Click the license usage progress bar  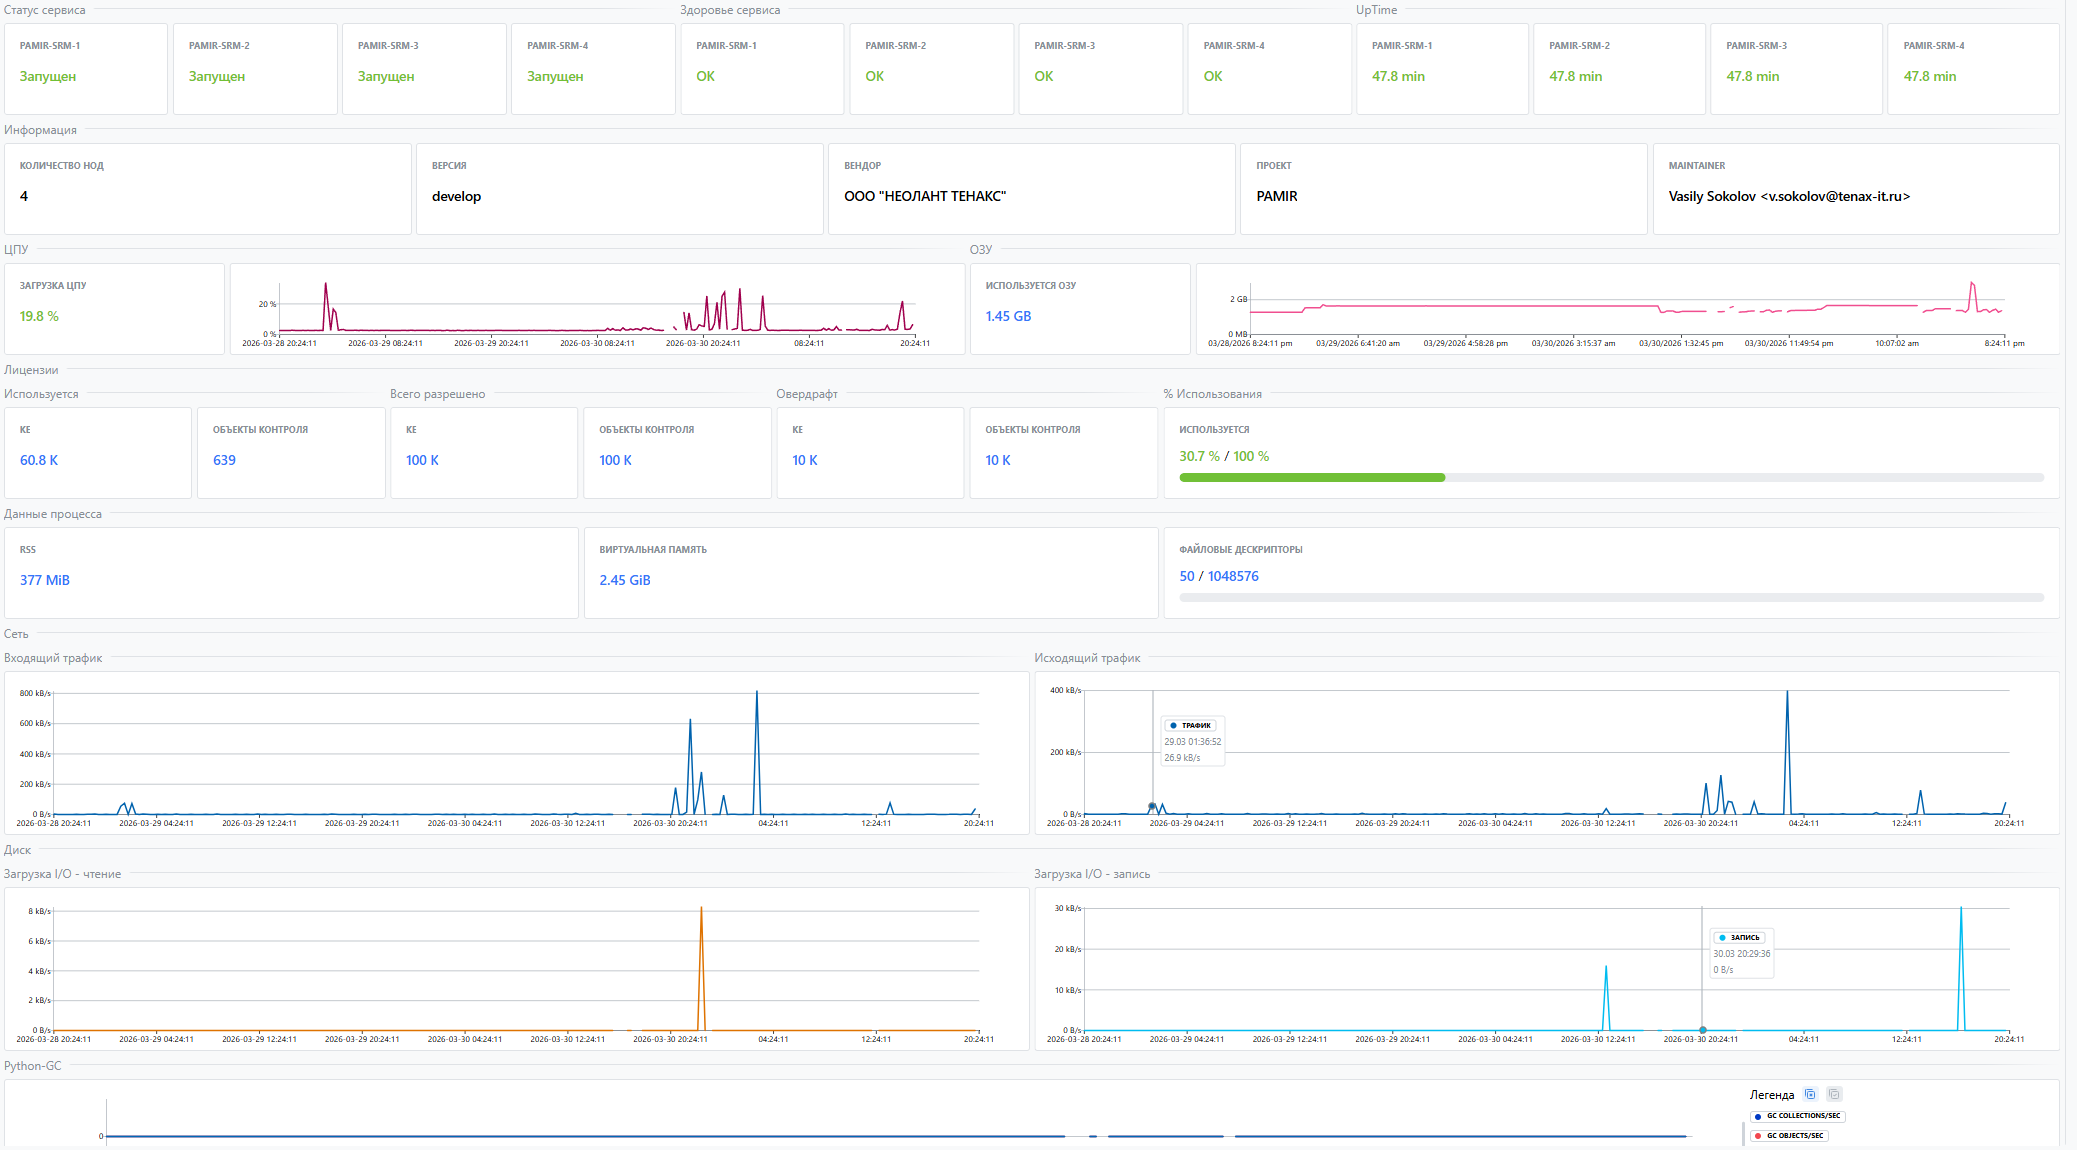[1611, 478]
